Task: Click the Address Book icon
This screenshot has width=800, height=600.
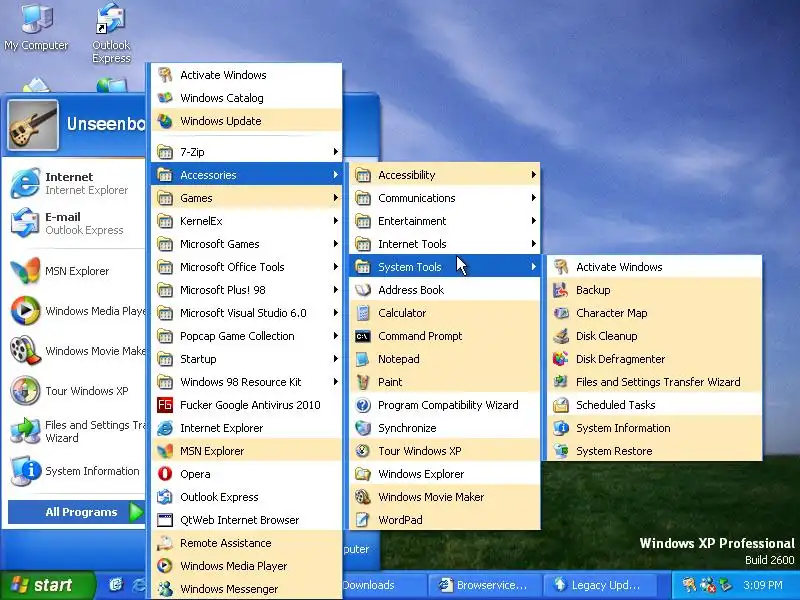Action: coord(363,290)
